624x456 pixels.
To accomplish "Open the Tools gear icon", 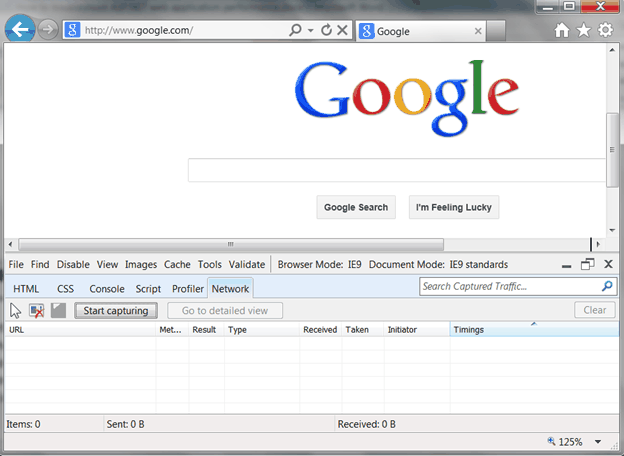I will tap(606, 30).
